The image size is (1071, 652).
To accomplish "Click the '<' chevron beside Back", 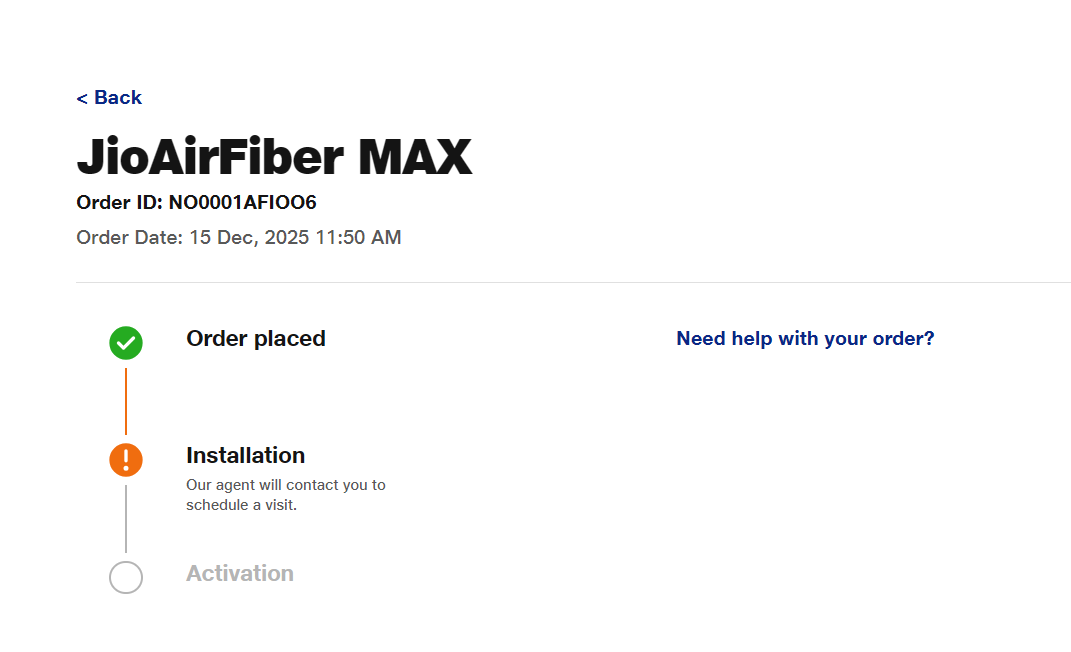I will (x=82, y=98).
